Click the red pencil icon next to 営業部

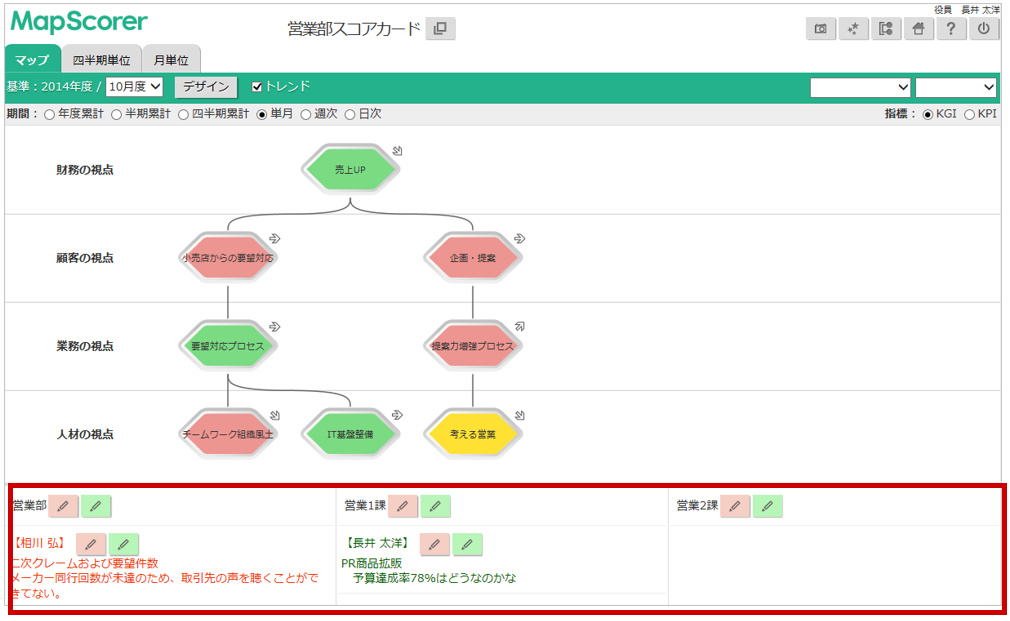63,506
